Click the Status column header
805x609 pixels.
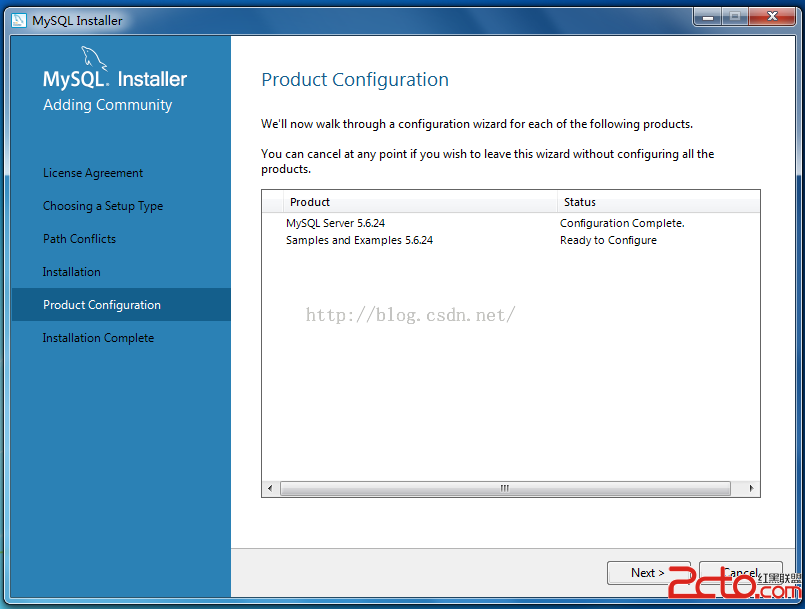click(x=659, y=202)
